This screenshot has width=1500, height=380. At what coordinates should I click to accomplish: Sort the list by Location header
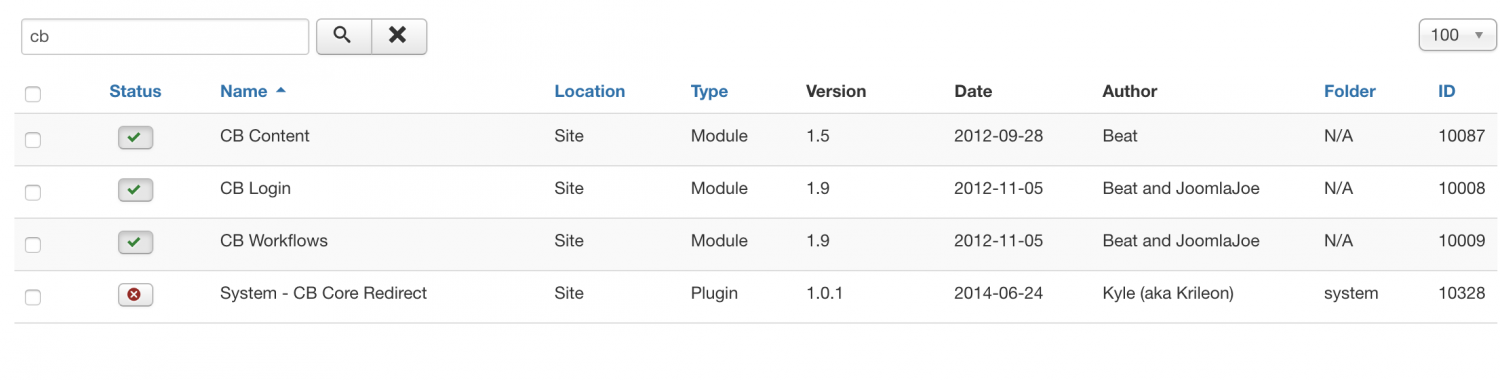coord(589,91)
